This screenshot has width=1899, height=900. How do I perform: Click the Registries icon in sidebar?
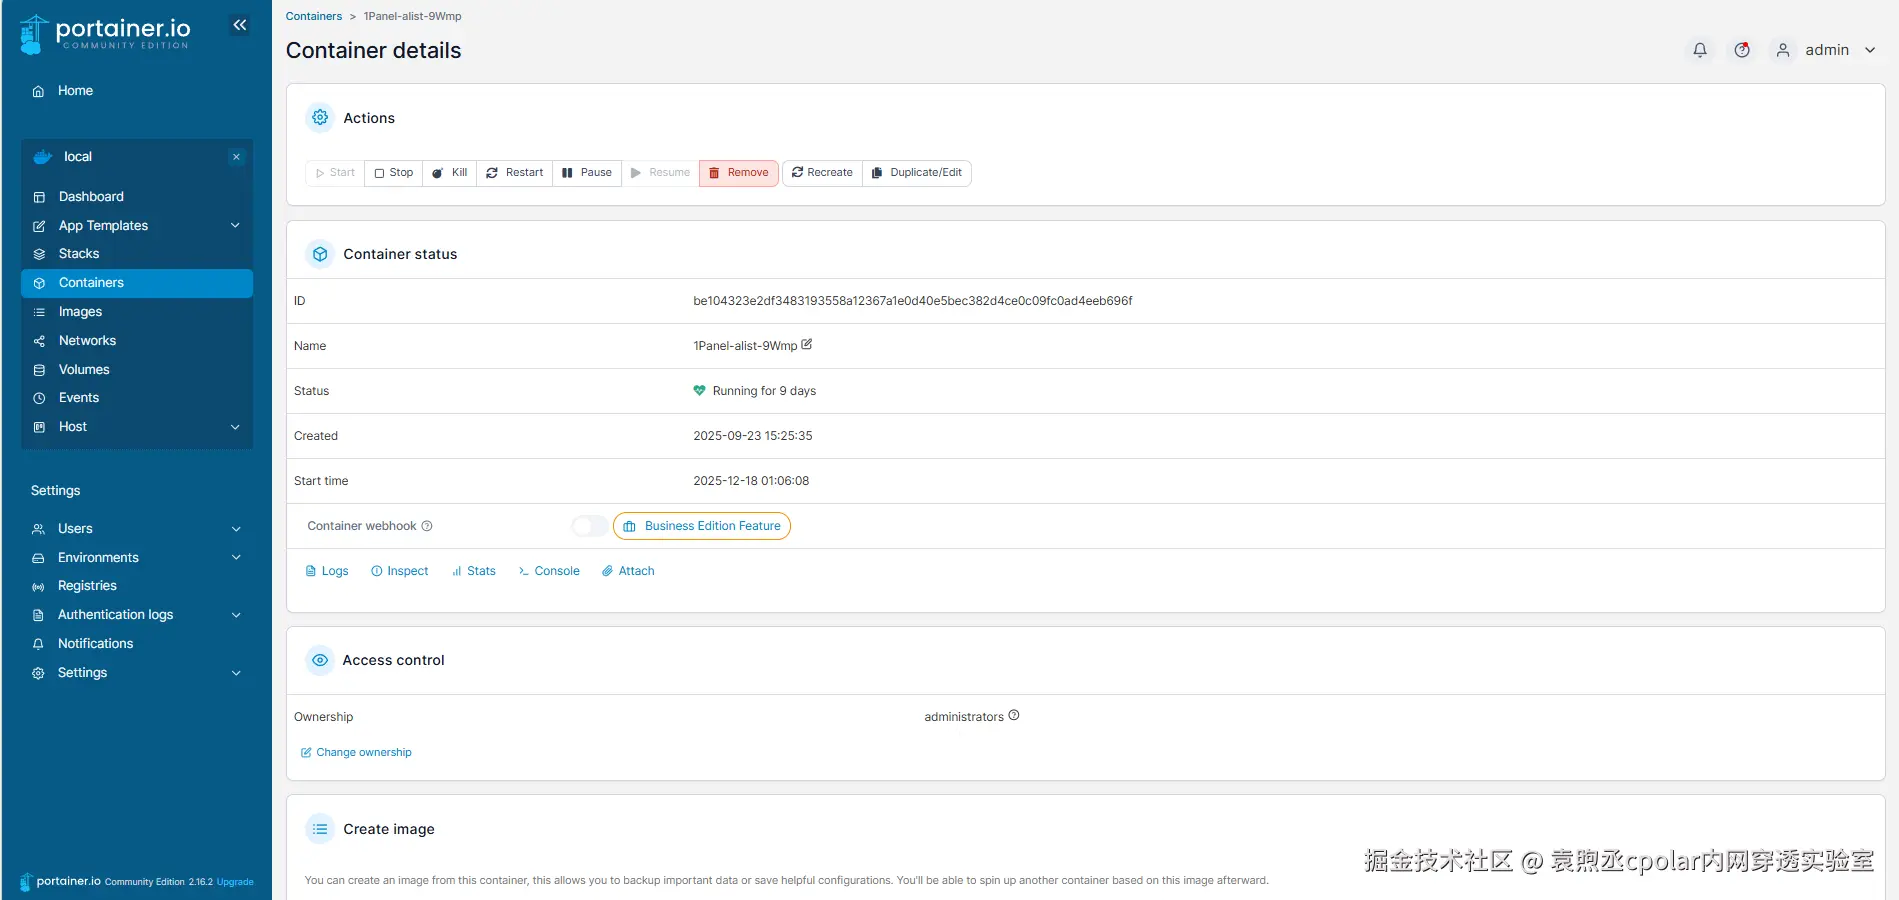(38, 586)
